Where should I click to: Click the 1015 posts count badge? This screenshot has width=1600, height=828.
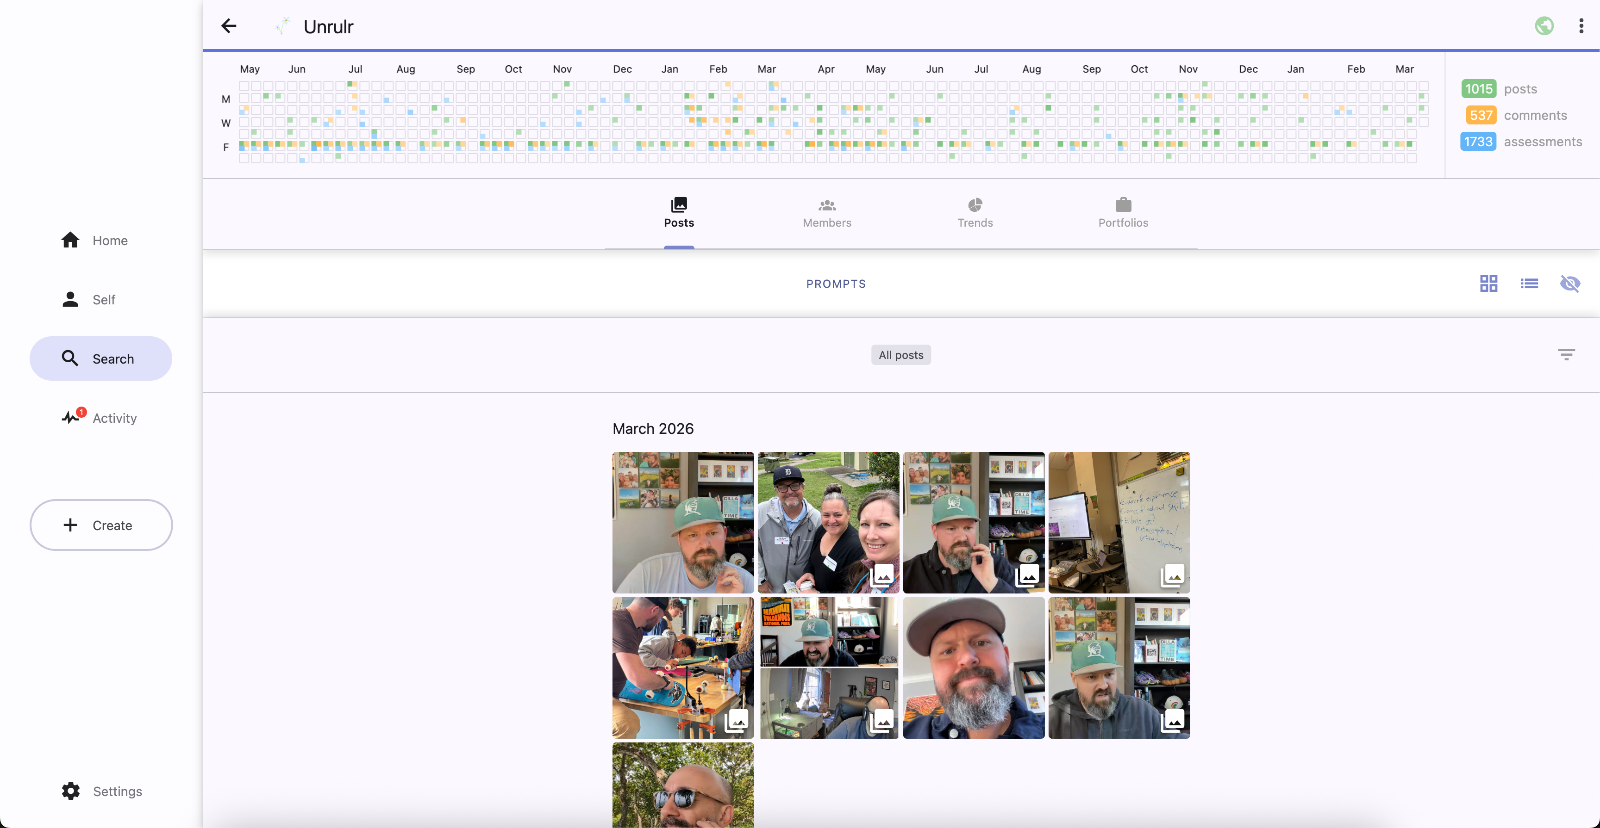(x=1478, y=89)
